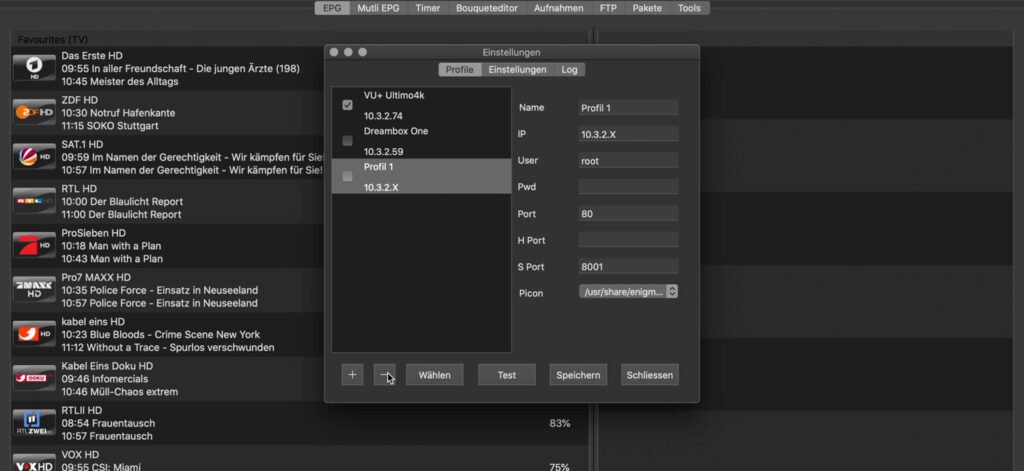
Task: Open the Picon path dropdown
Action: [628, 292]
